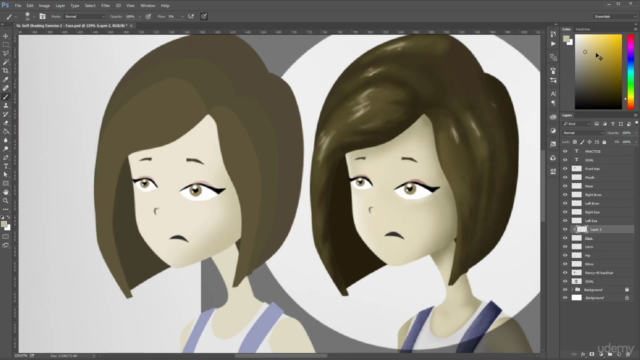Expand the Background group folder
Viewport: 640px width, 360px height.
[572, 290]
